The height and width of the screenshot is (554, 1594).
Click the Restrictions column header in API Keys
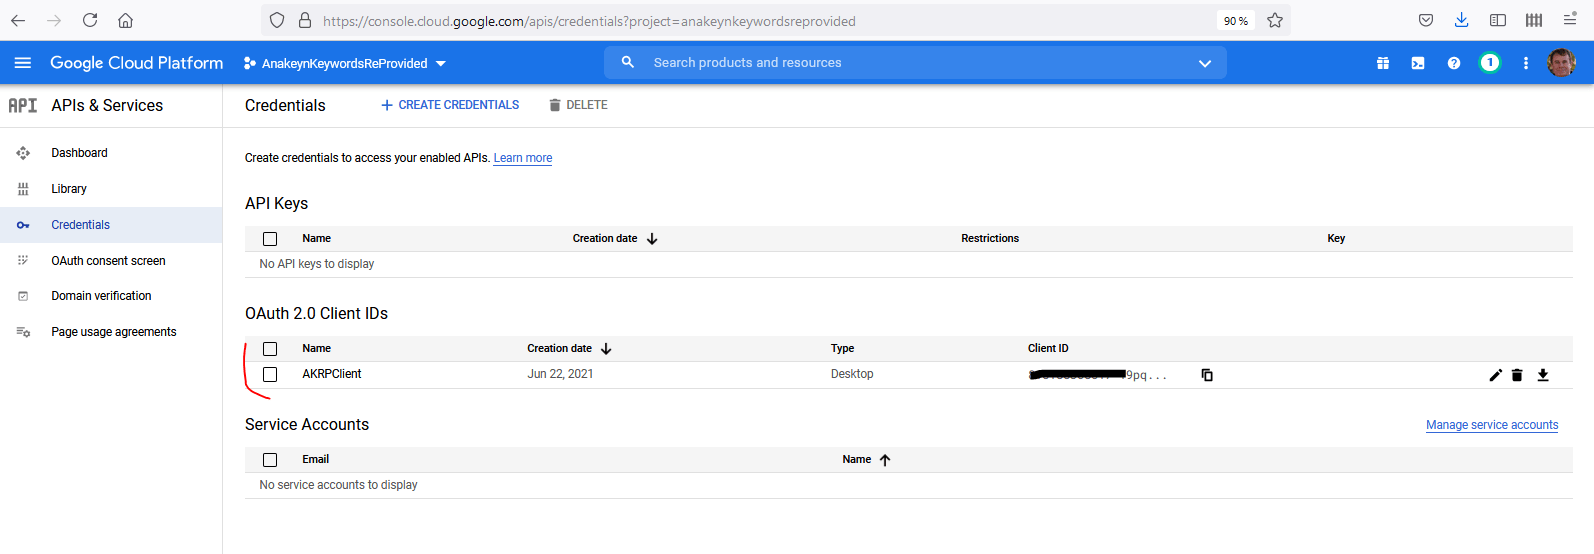point(990,238)
